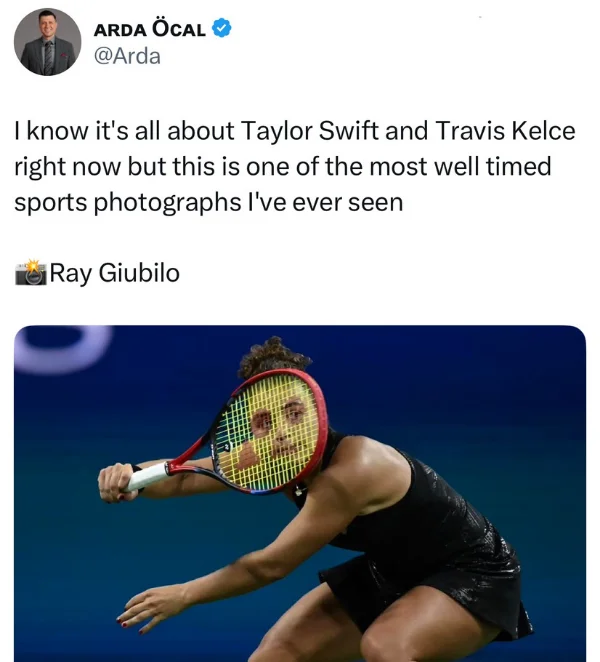The image size is (600, 662).
Task: Select the Ray Giubilo photo credit
Action: 115,273
